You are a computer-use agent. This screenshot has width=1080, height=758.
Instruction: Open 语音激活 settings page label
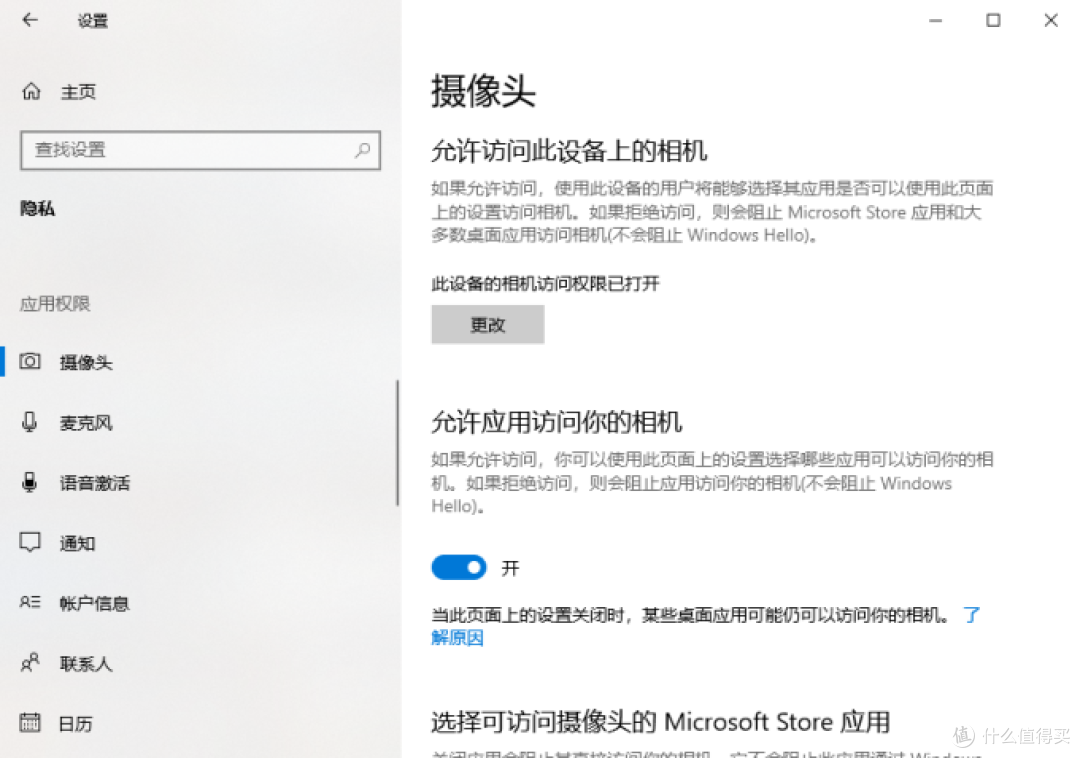[x=94, y=483]
